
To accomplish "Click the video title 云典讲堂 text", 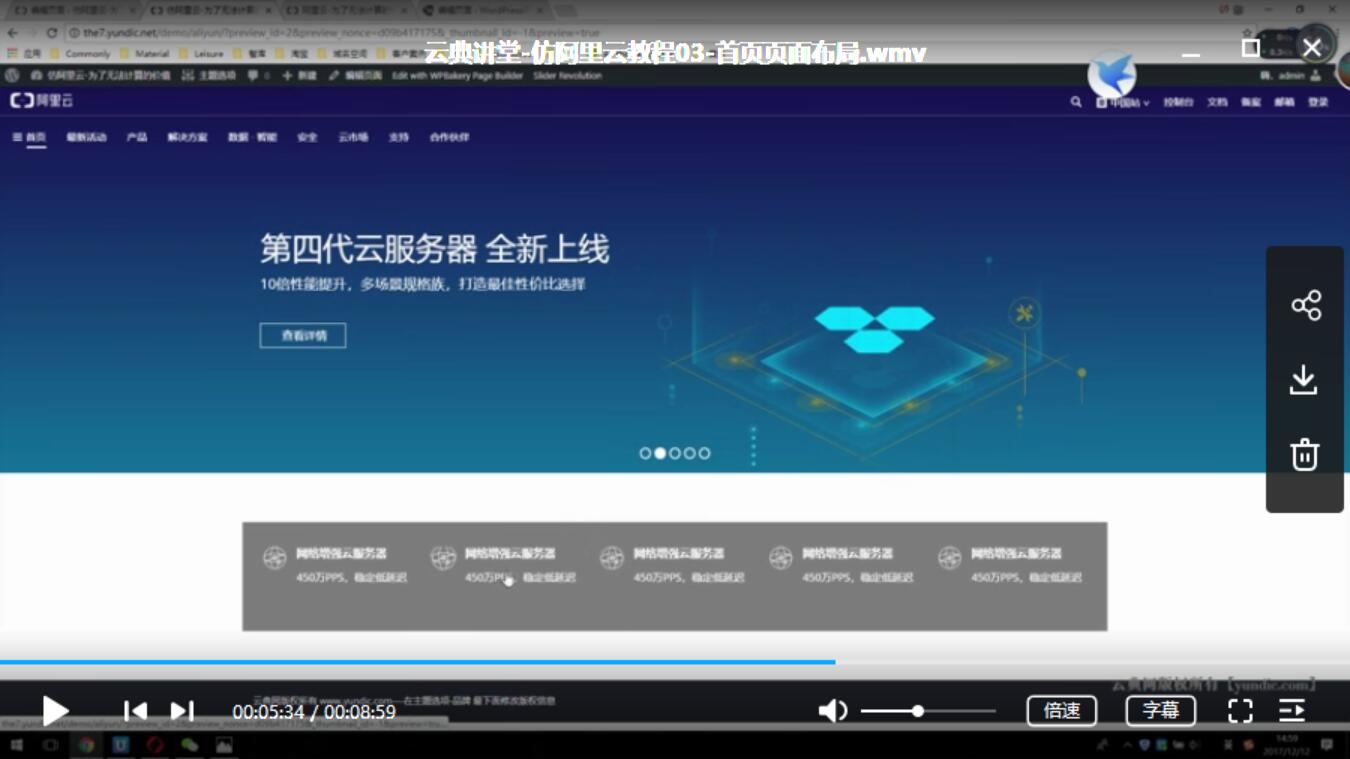I will tap(675, 52).
